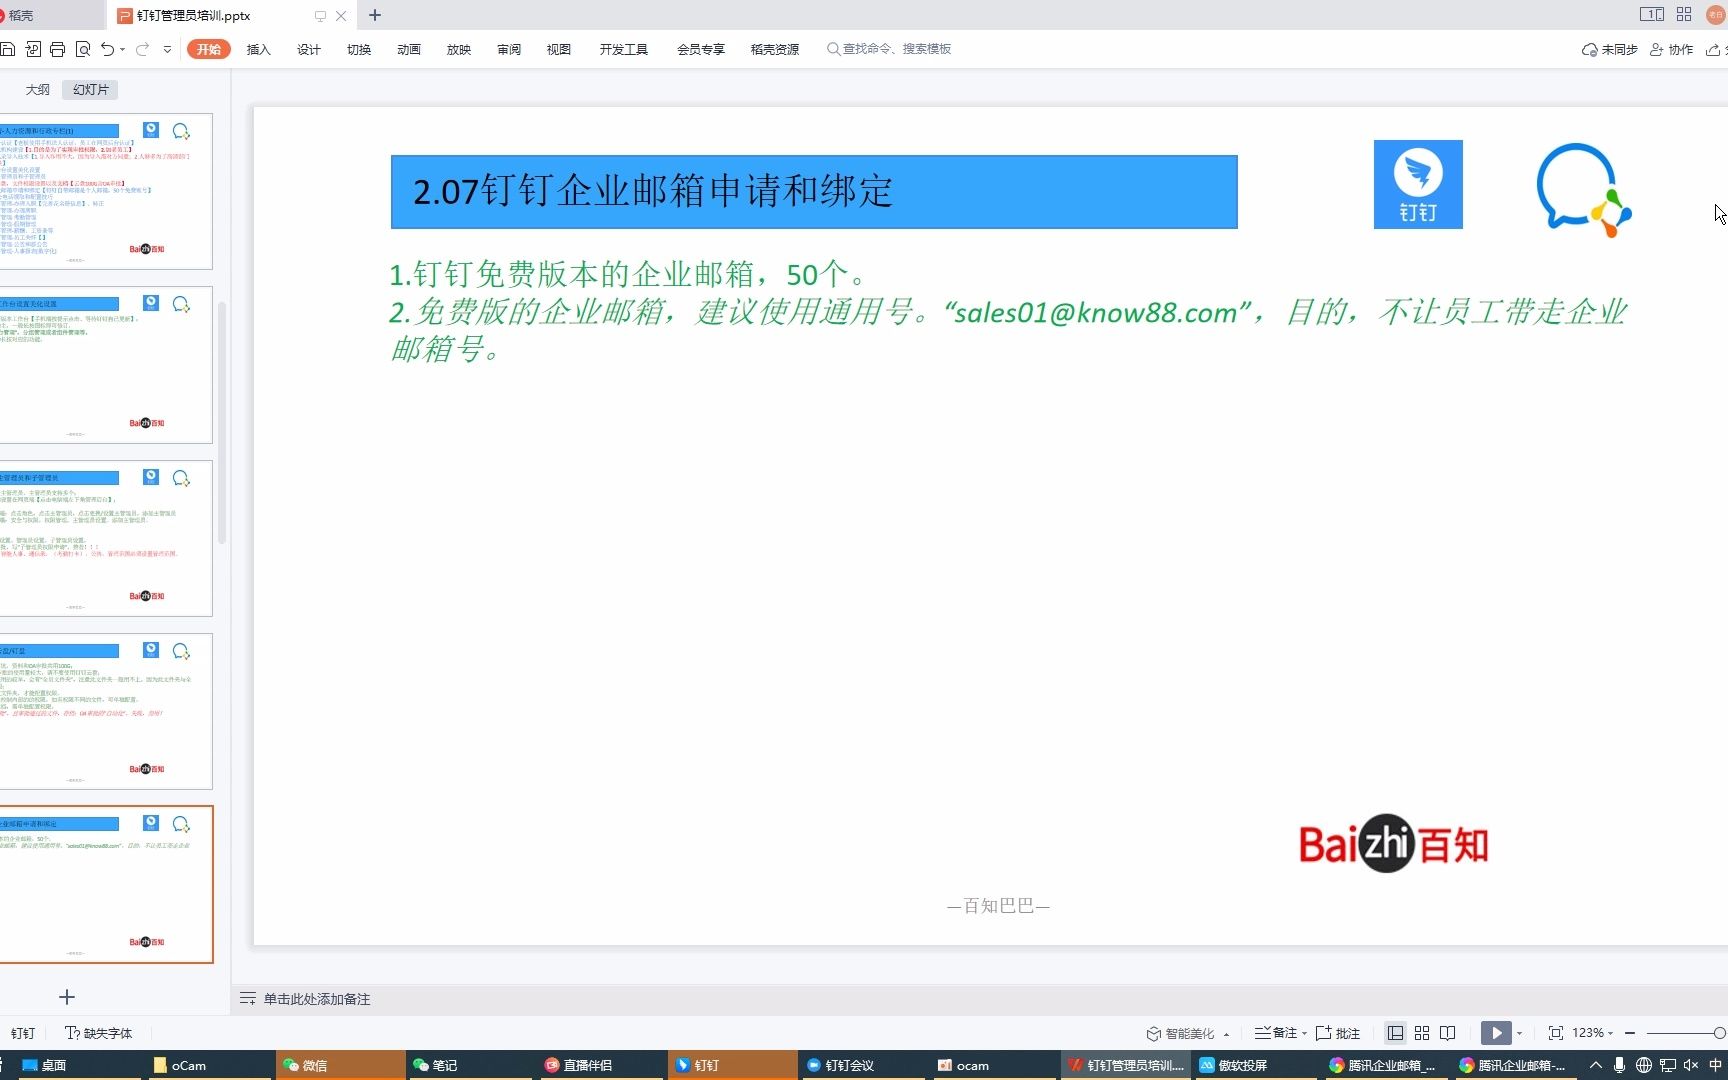Open 钉钉会议 from the taskbar
Screen dimensions: 1728x1080
[x=850, y=1065]
